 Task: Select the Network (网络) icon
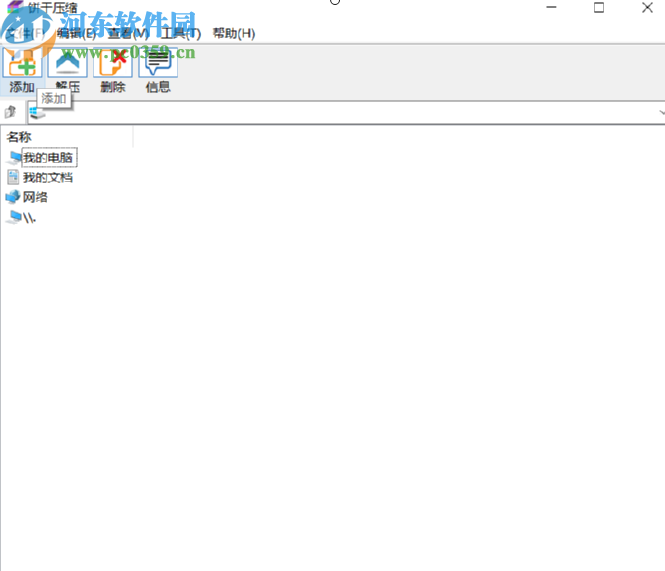13,197
